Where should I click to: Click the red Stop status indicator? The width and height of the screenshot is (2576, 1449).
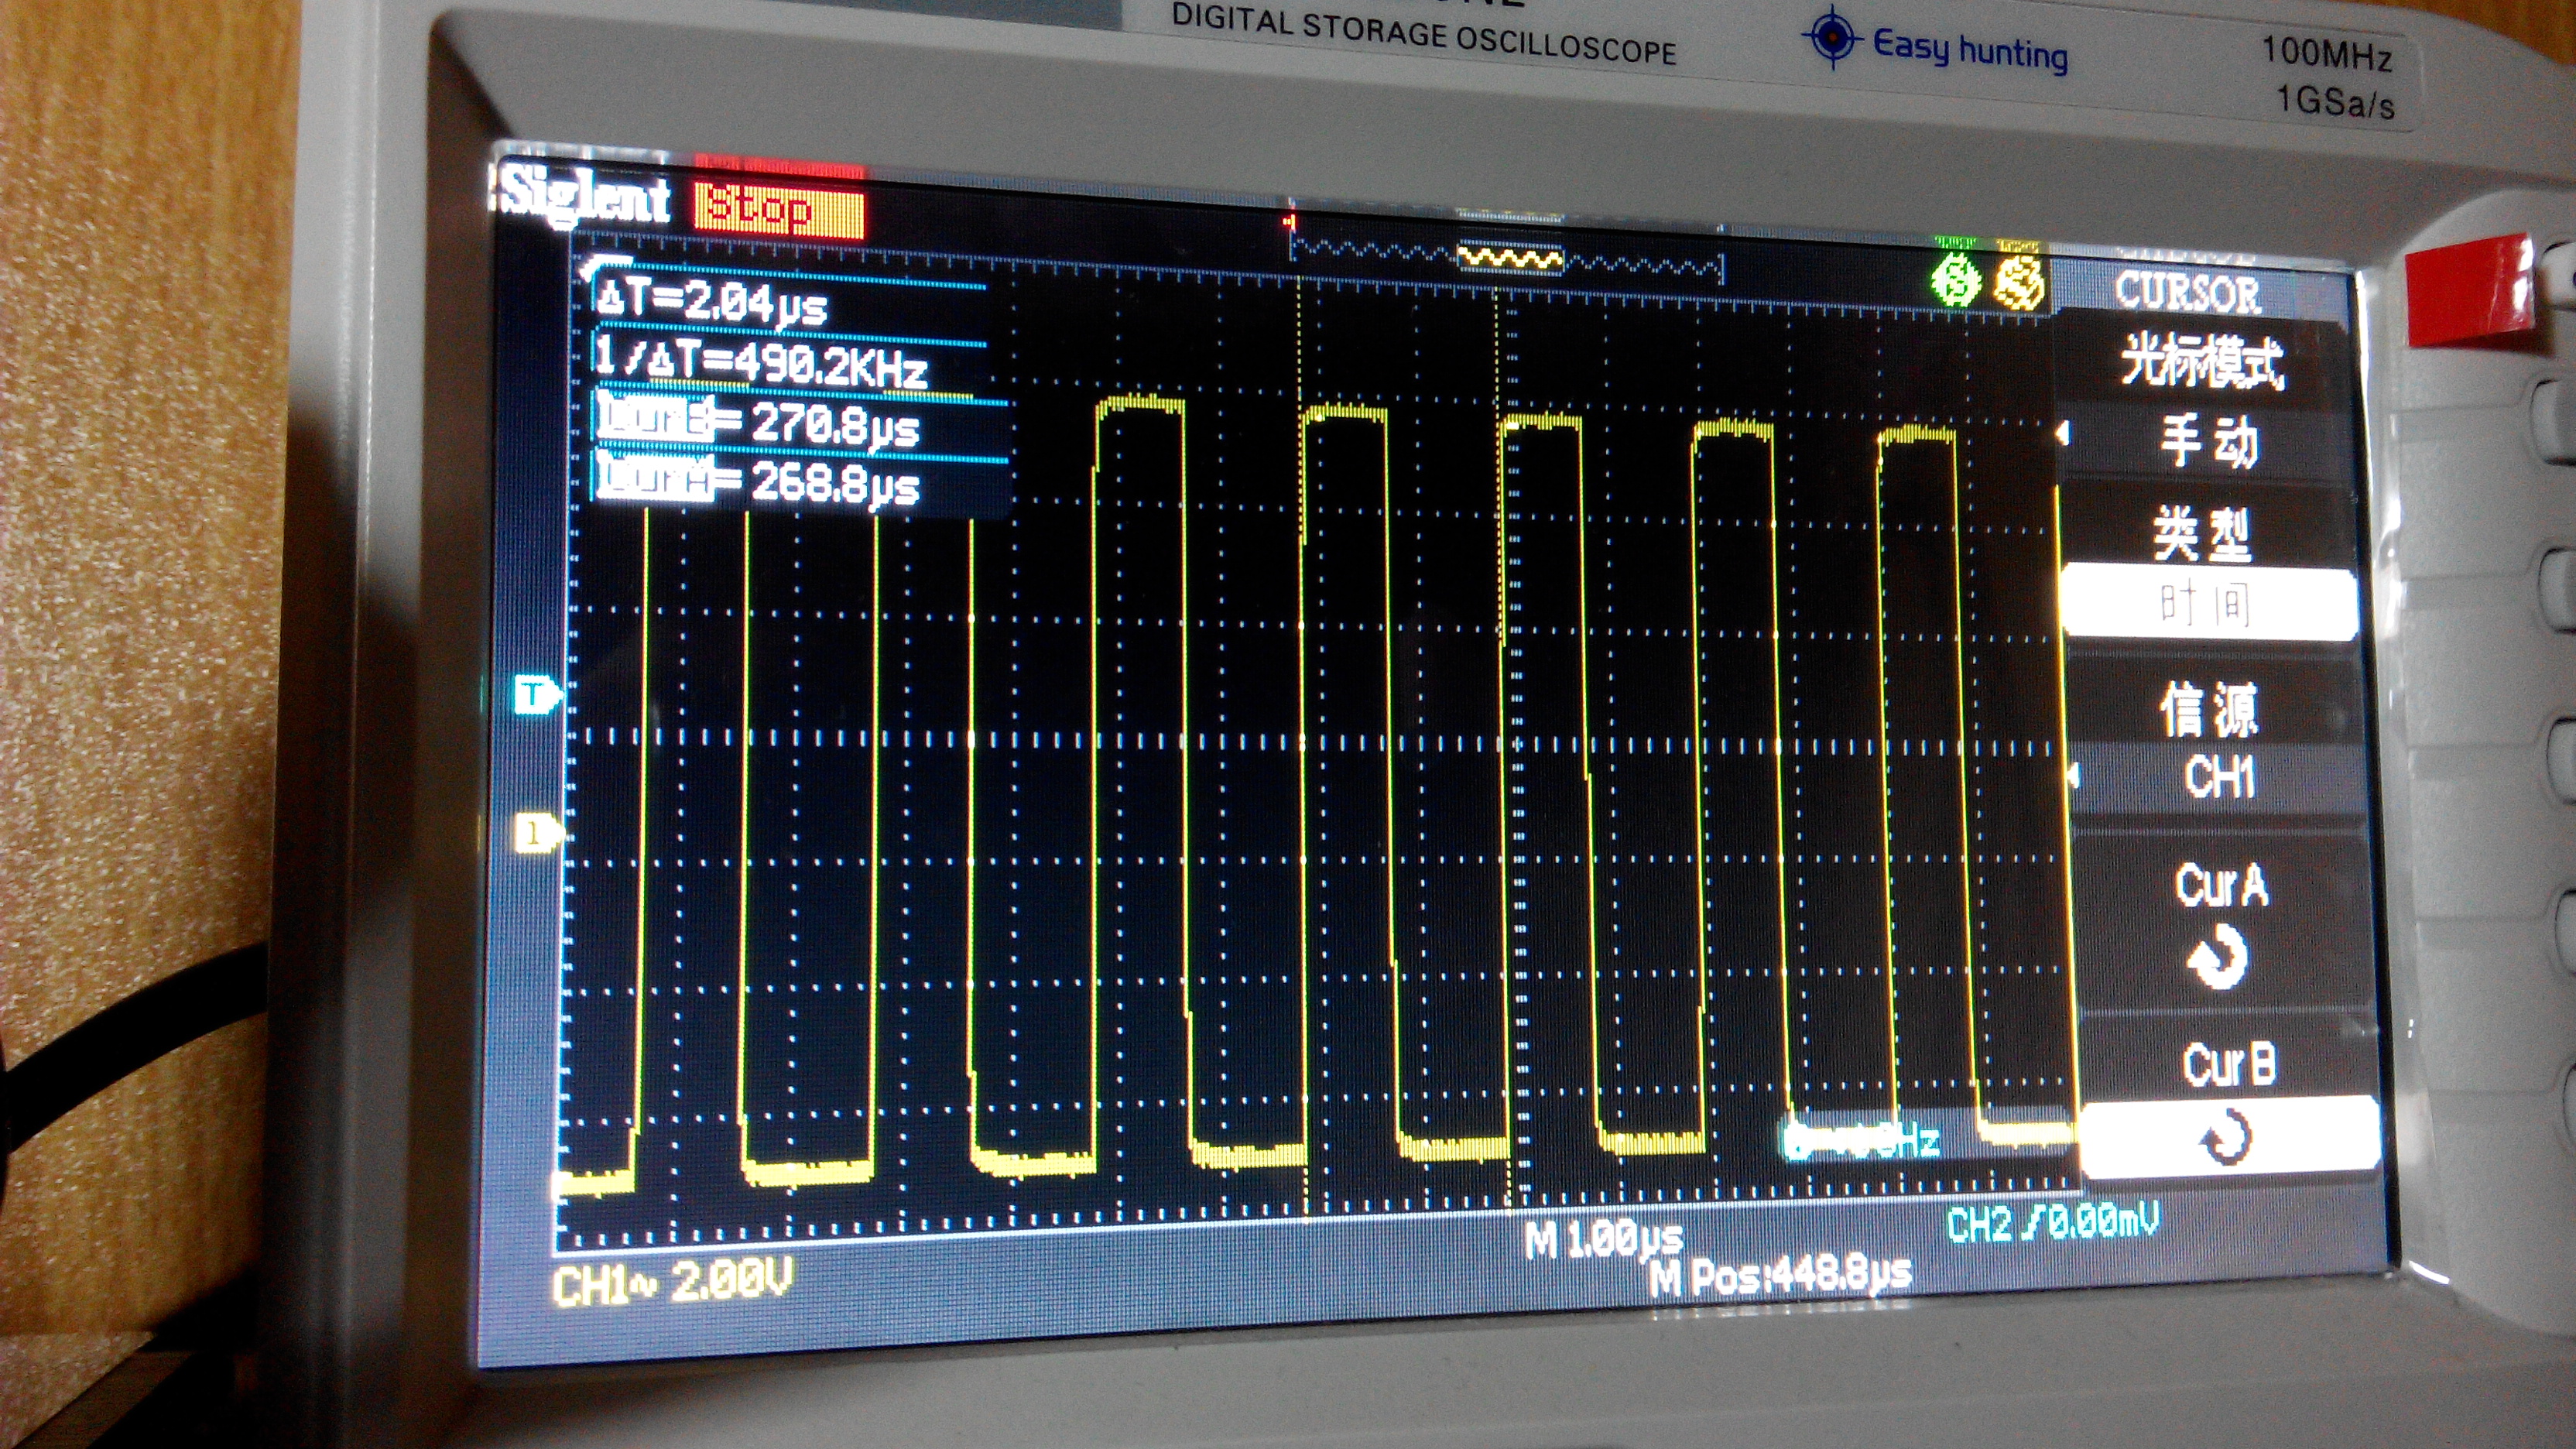coord(779,210)
